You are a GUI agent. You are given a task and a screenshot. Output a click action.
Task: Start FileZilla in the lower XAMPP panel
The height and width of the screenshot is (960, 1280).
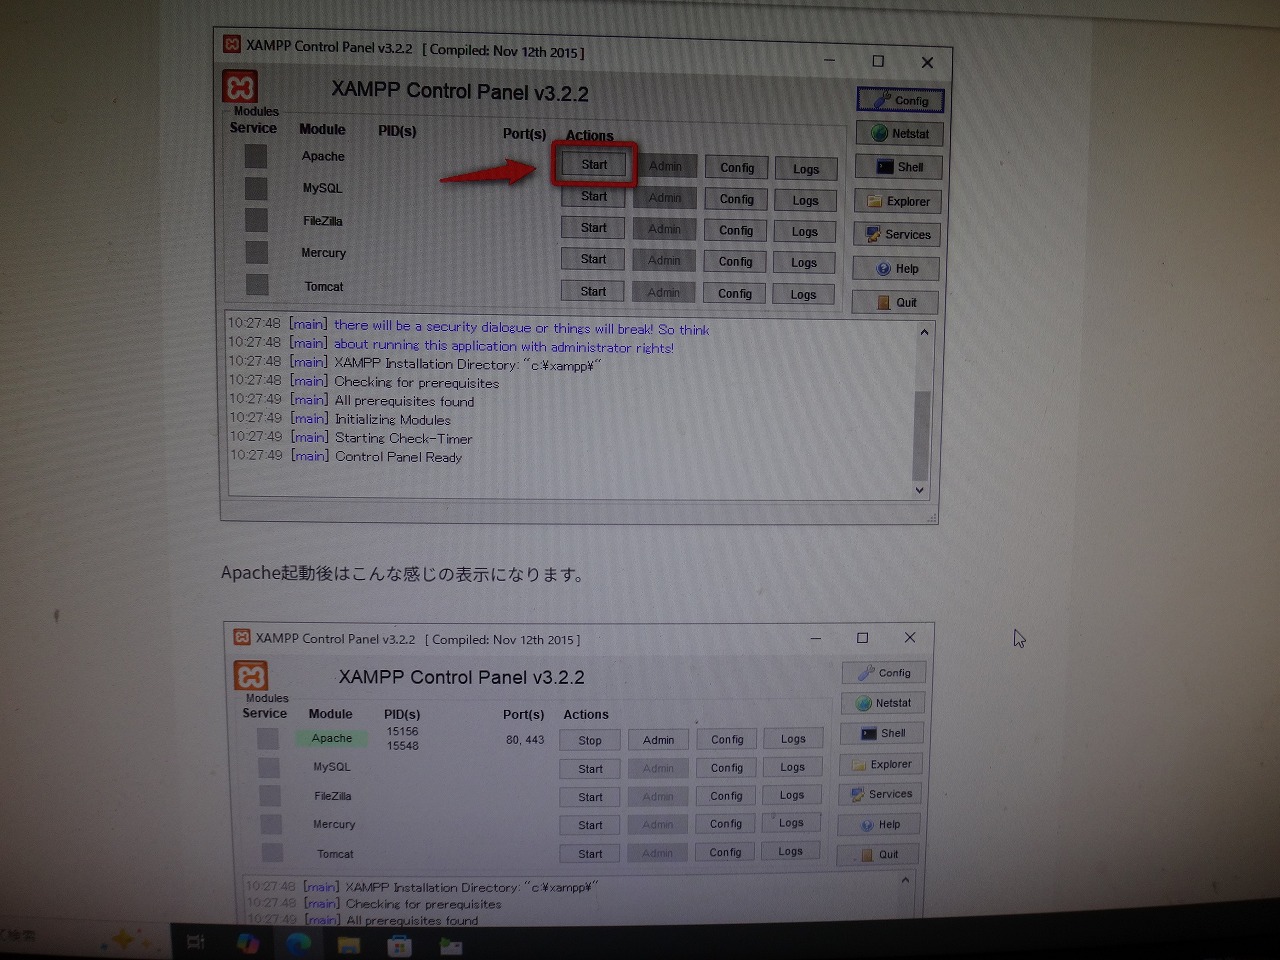click(590, 797)
